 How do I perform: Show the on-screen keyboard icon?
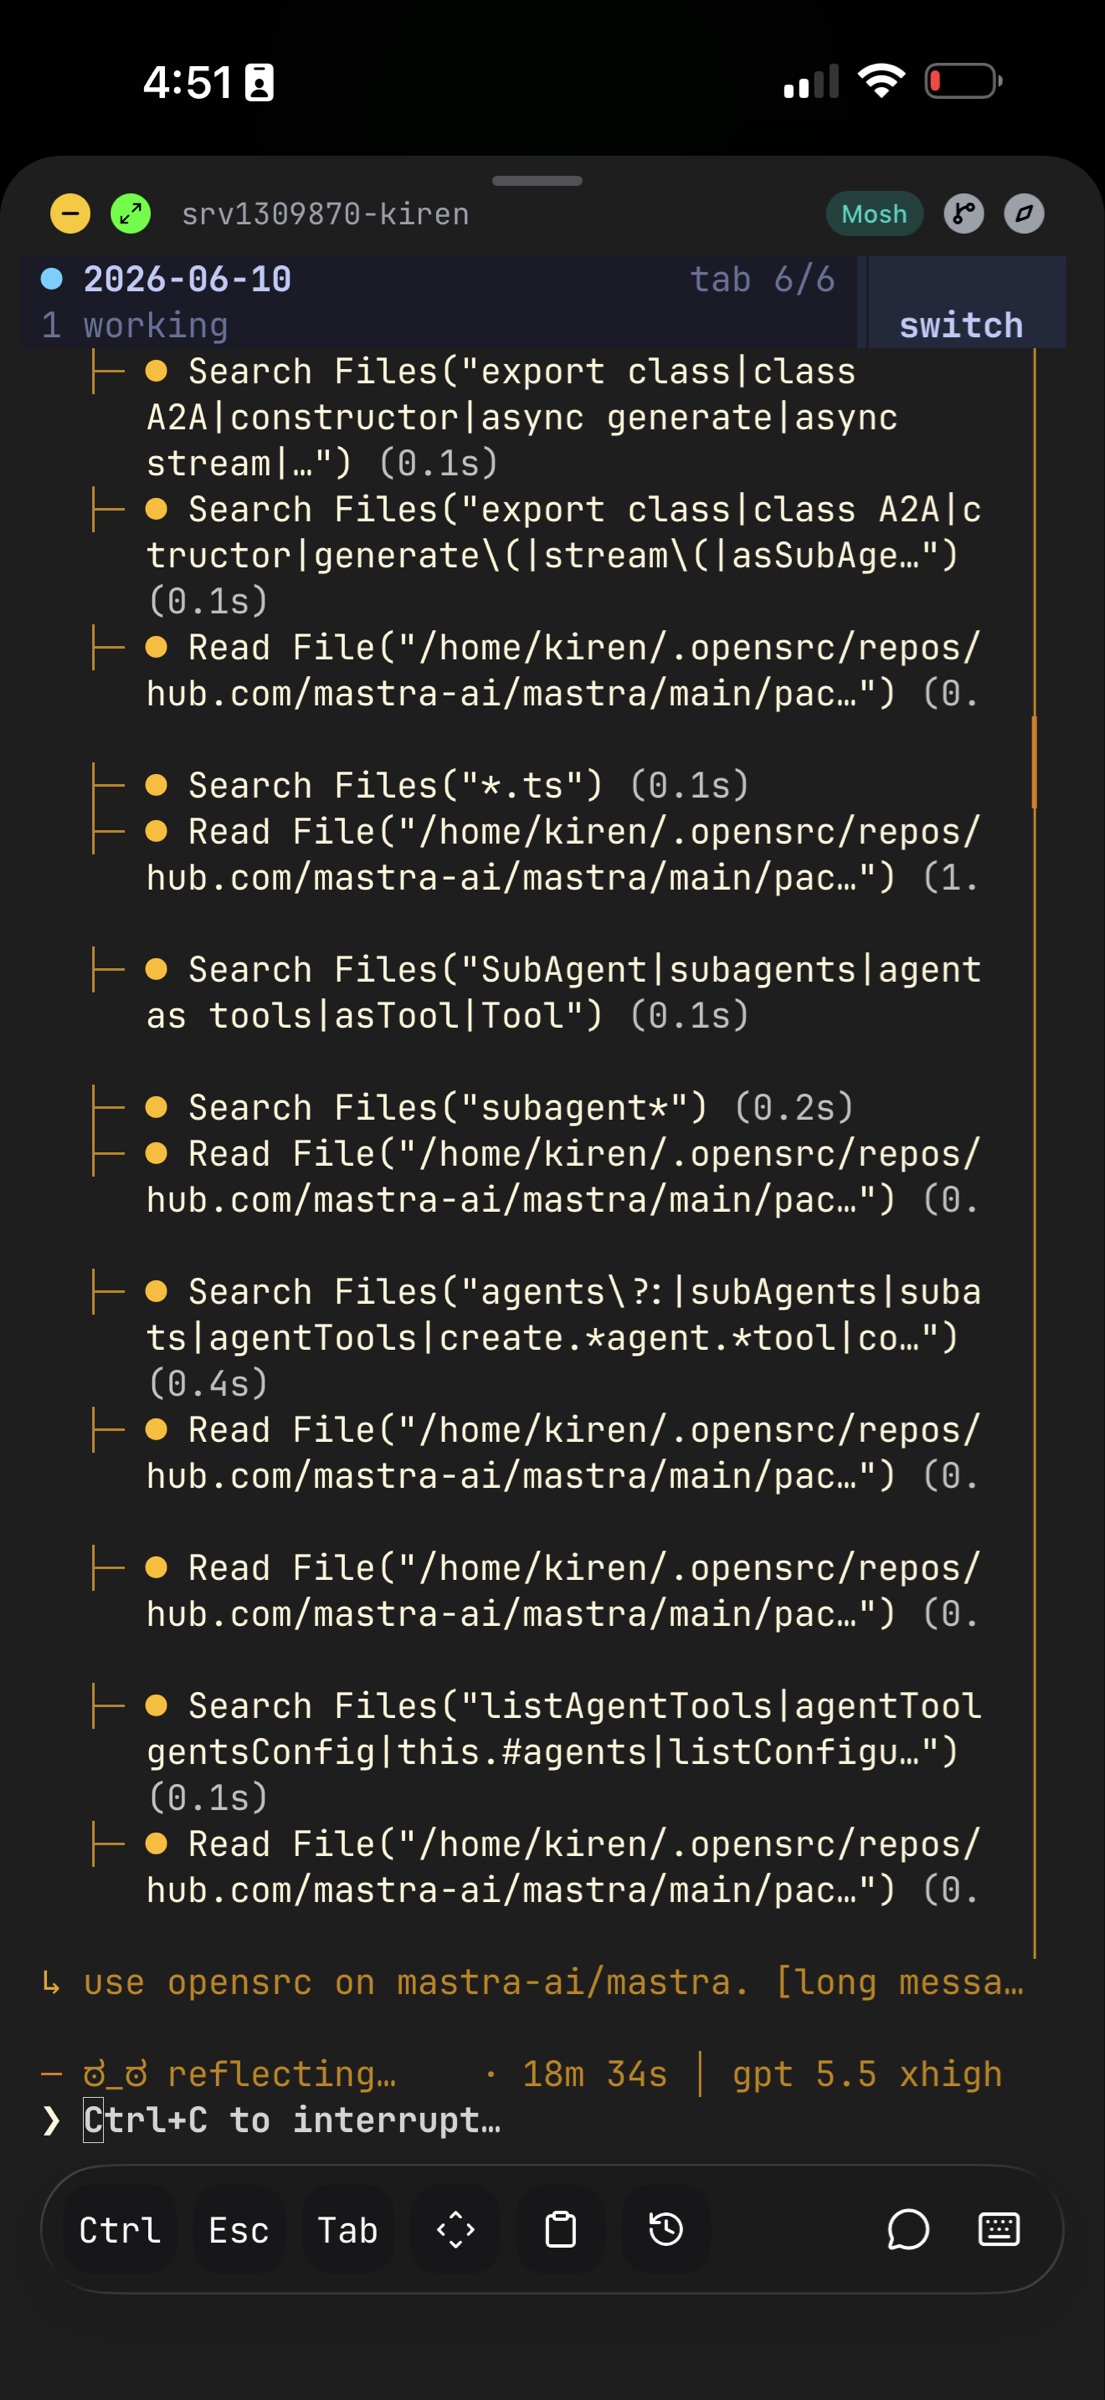pyautogui.click(x=998, y=2229)
